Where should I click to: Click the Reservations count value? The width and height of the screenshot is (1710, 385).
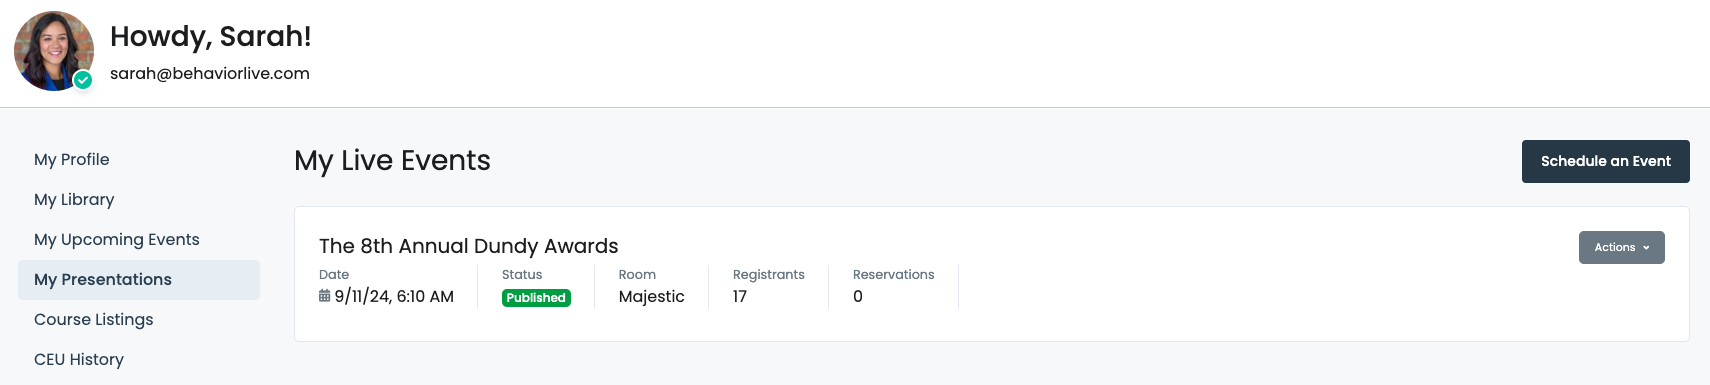pyautogui.click(x=858, y=296)
